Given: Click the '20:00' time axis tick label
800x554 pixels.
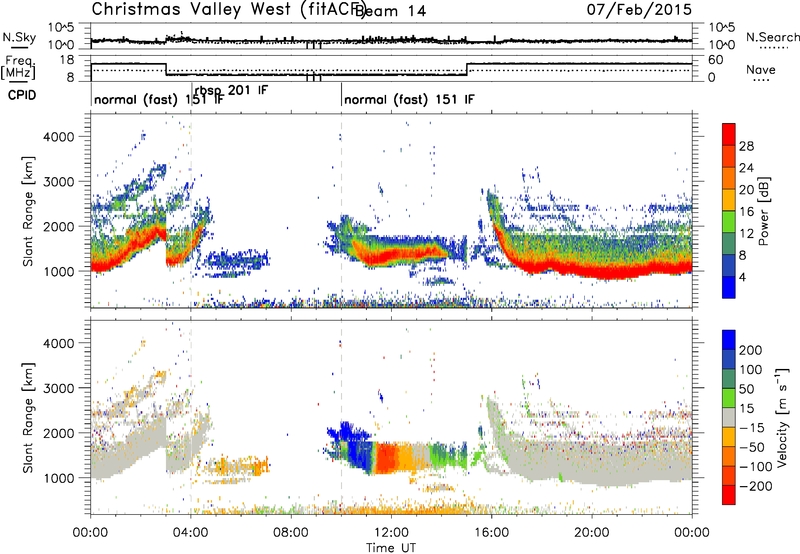Looking at the screenshot, I should pos(592,533).
